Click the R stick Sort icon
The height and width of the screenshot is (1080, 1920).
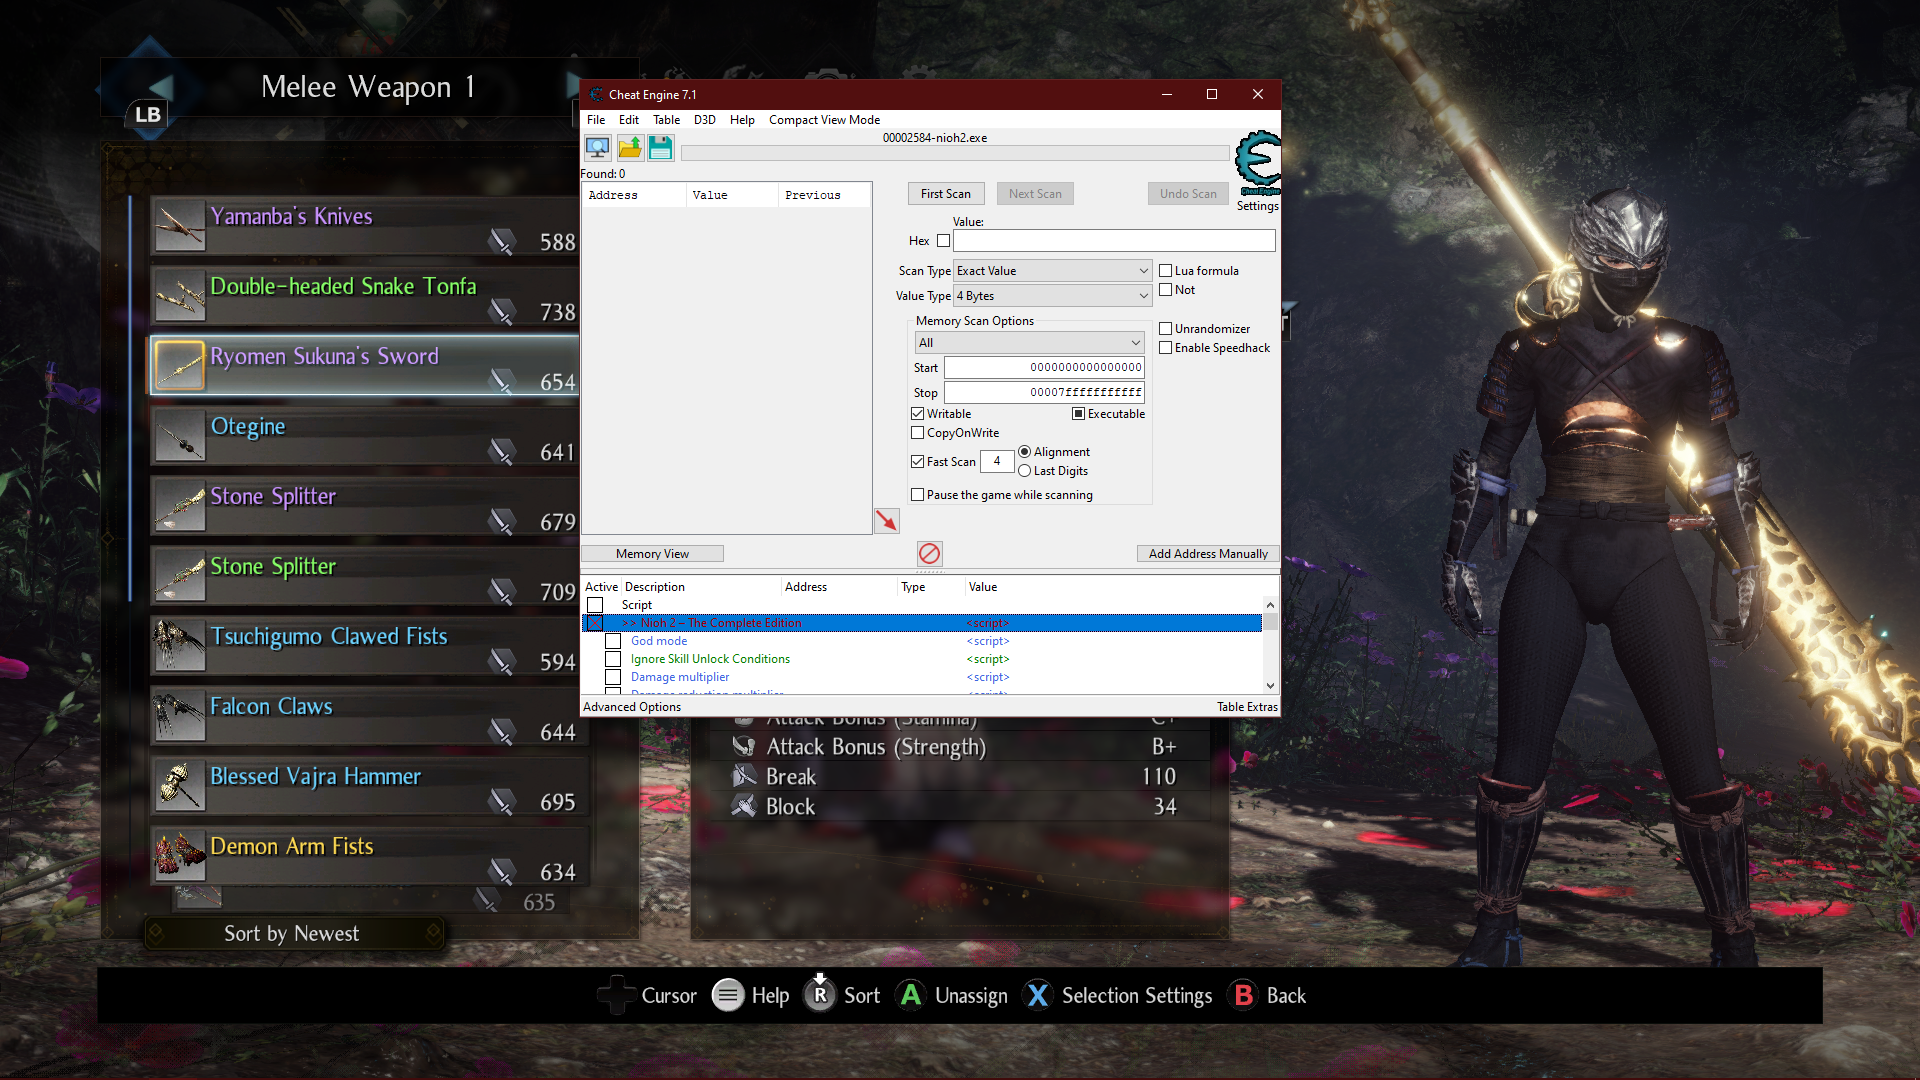pyautogui.click(x=820, y=993)
